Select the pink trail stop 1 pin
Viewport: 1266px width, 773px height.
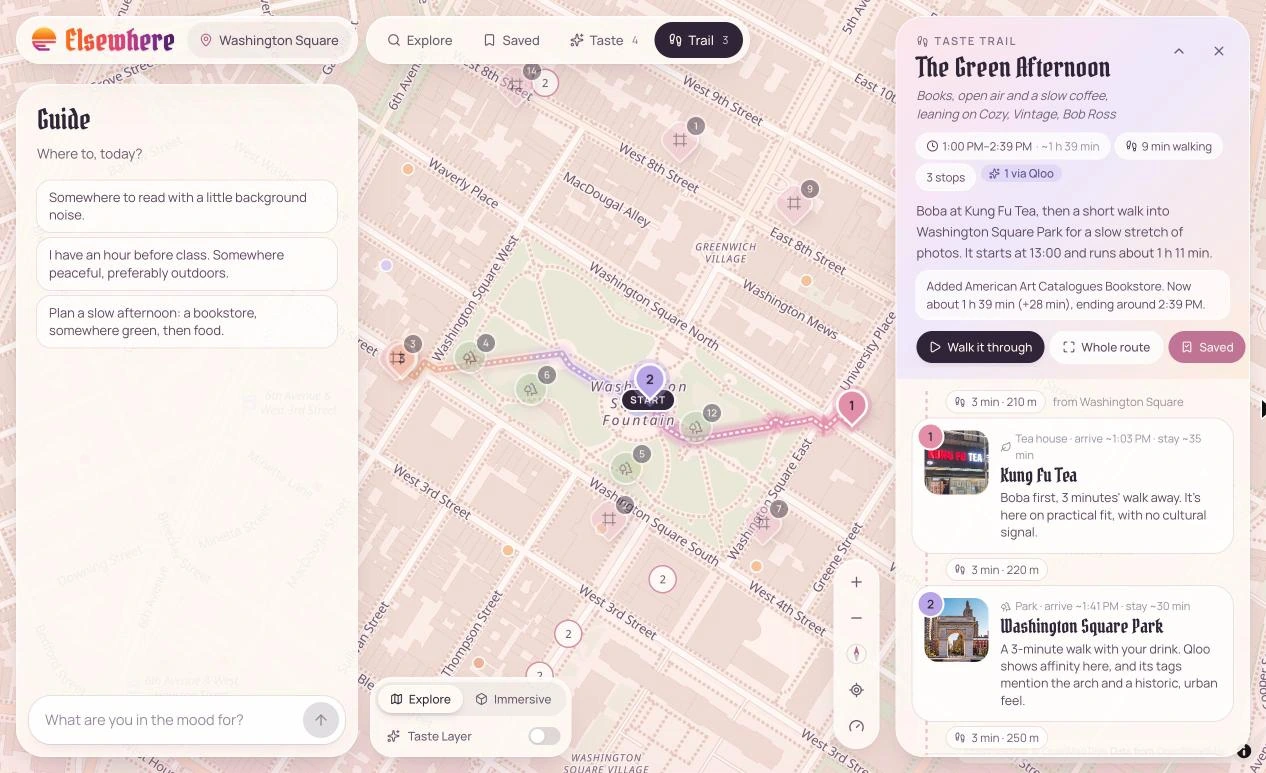(851, 407)
